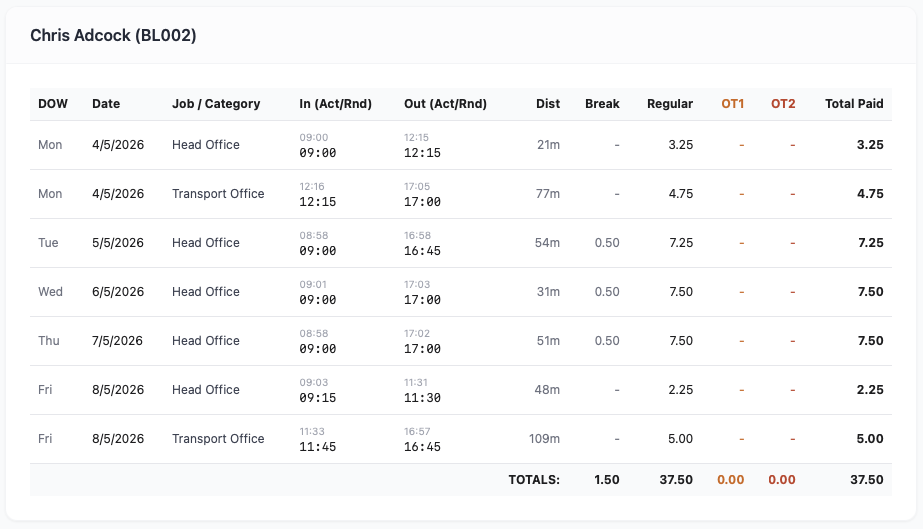Click the red OT2 column header

pos(783,104)
